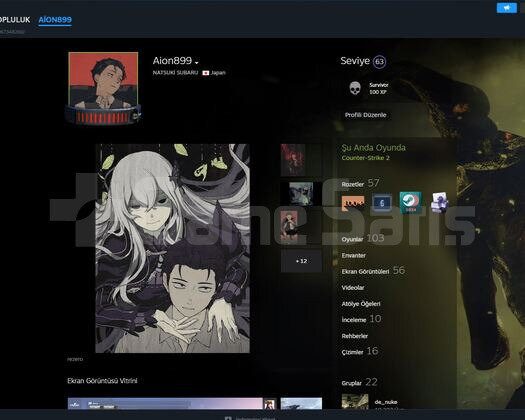Open the small showcase screenshot thumbnail

pyautogui.click(x=301, y=404)
